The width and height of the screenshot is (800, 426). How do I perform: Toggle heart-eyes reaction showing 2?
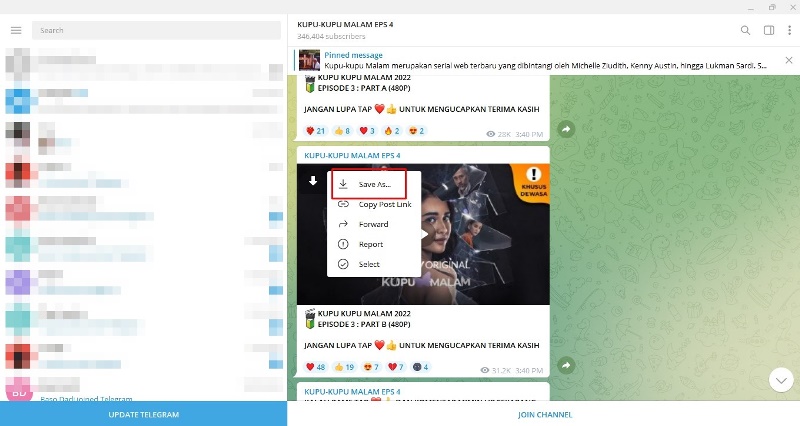click(x=416, y=131)
